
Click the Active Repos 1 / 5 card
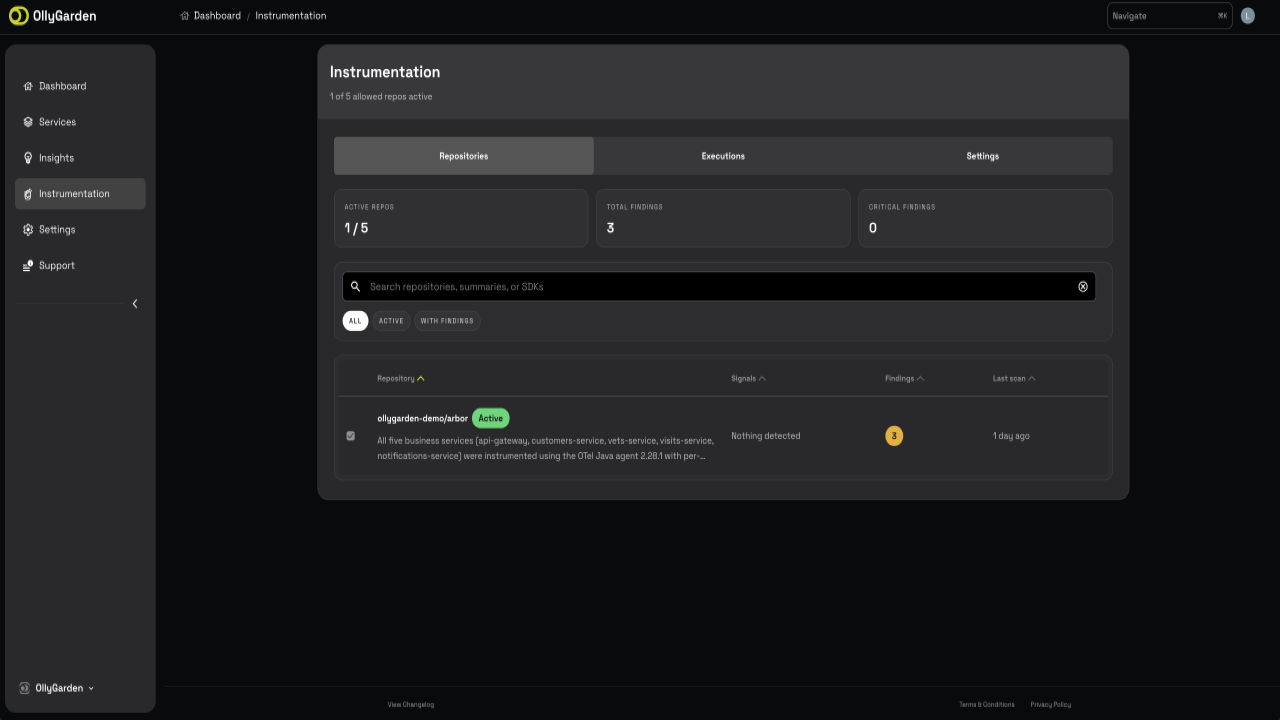[461, 218]
